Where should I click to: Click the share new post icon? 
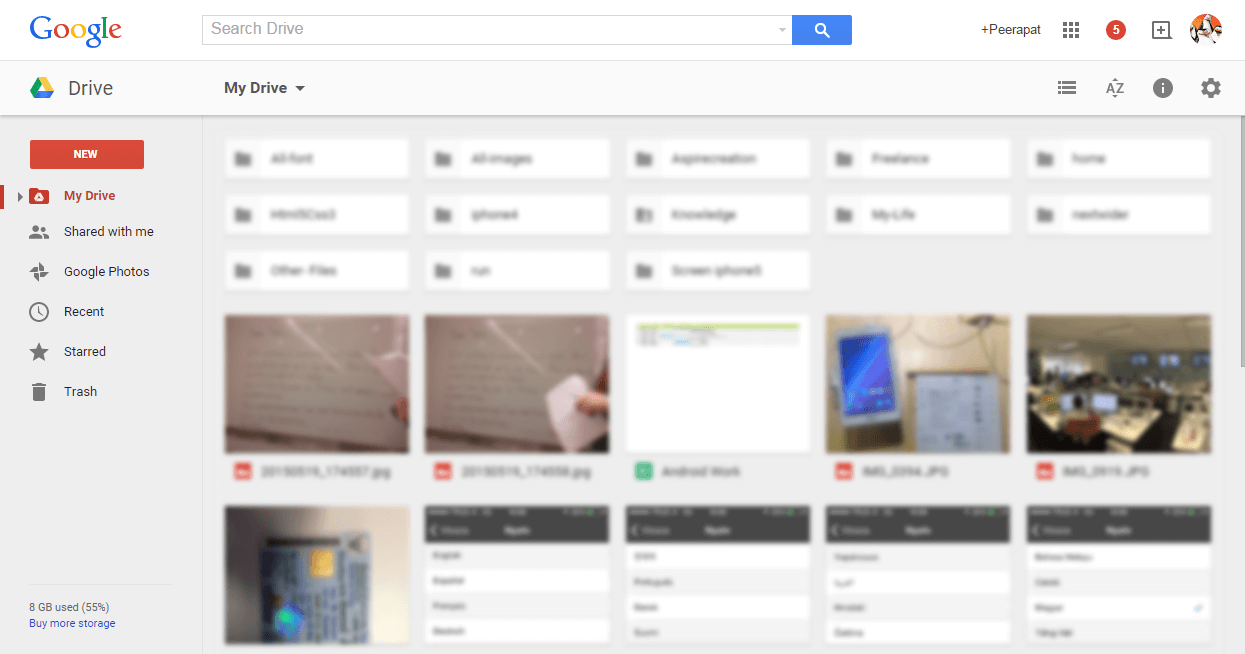click(1161, 30)
